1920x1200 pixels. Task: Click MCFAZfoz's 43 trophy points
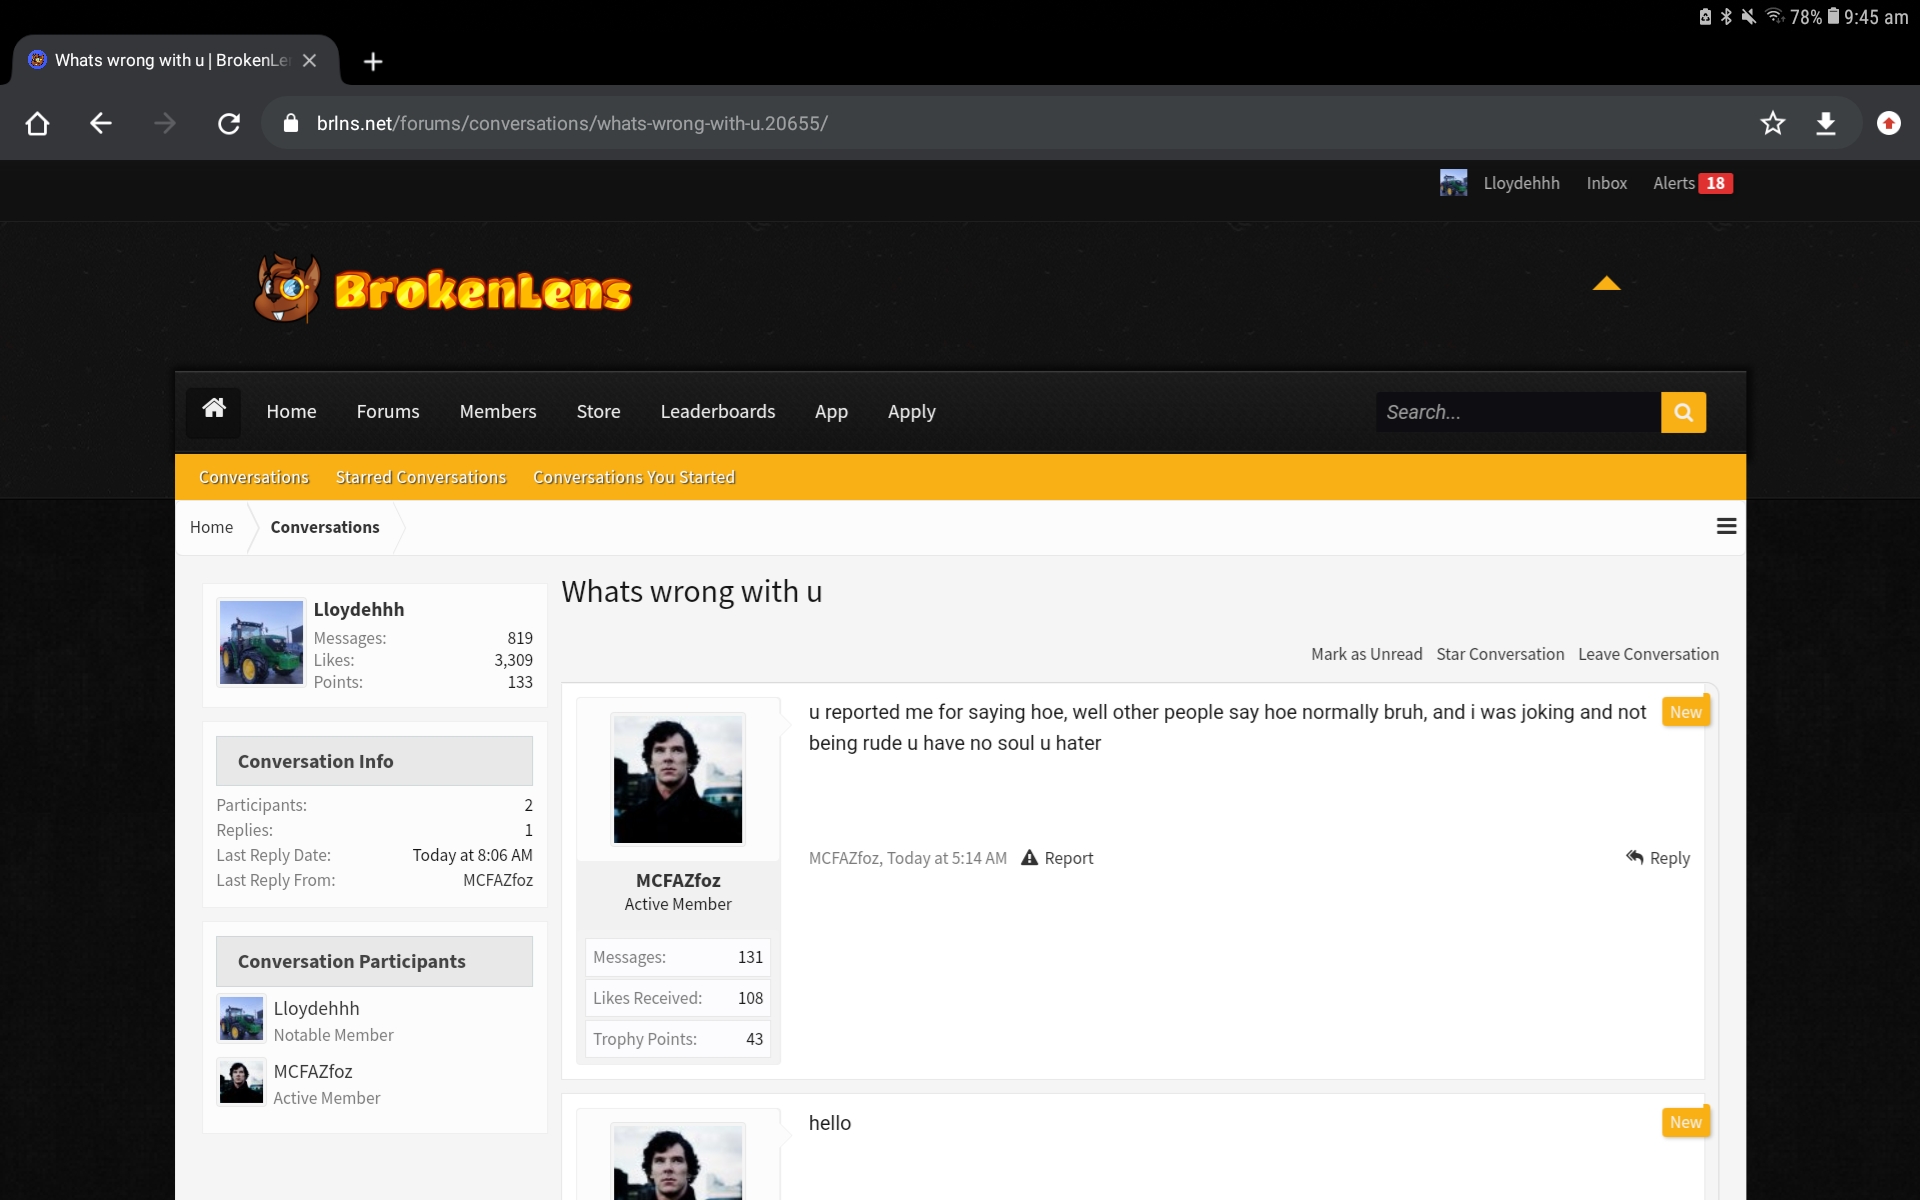pos(754,1039)
